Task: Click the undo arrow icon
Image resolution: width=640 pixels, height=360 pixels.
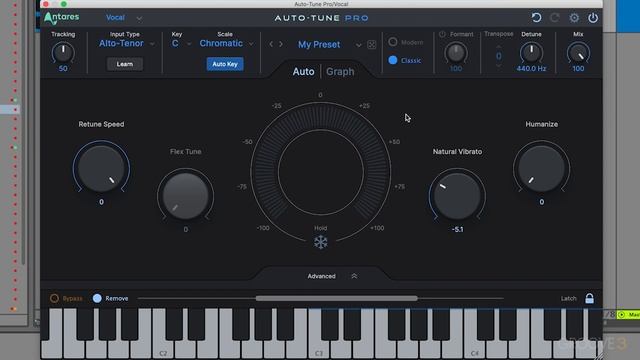Action: tap(536, 18)
